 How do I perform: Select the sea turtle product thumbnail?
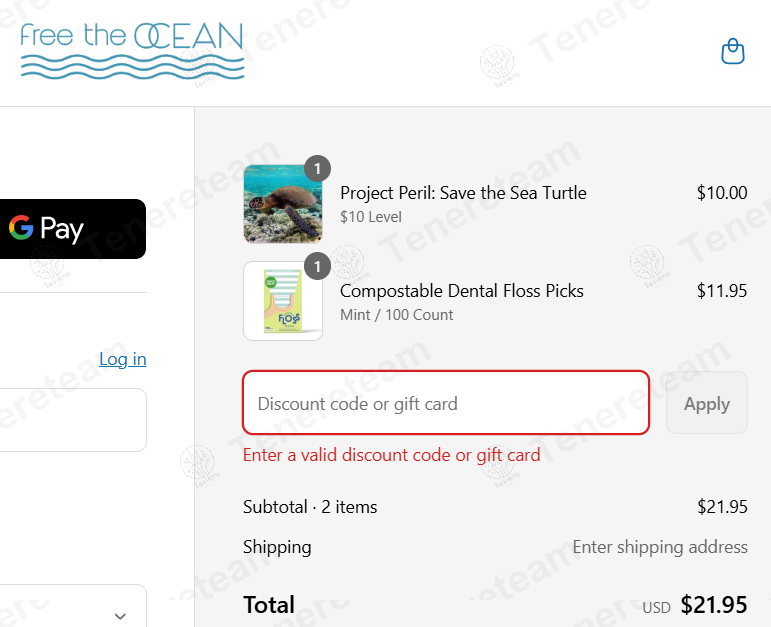pyautogui.click(x=282, y=204)
